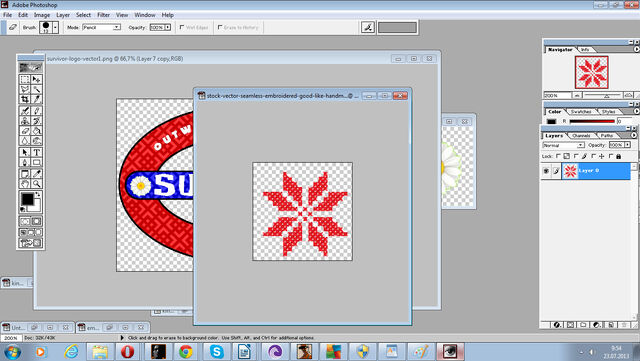Screen dimensions: 640x361
Task: Open the Filter menu
Action: (103, 15)
